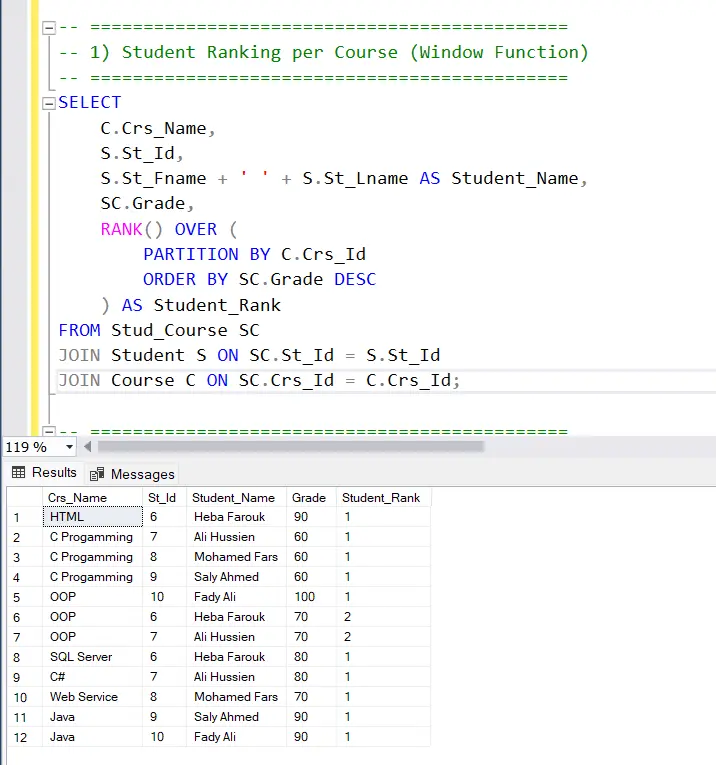Switch to the Messages tab

132,474
